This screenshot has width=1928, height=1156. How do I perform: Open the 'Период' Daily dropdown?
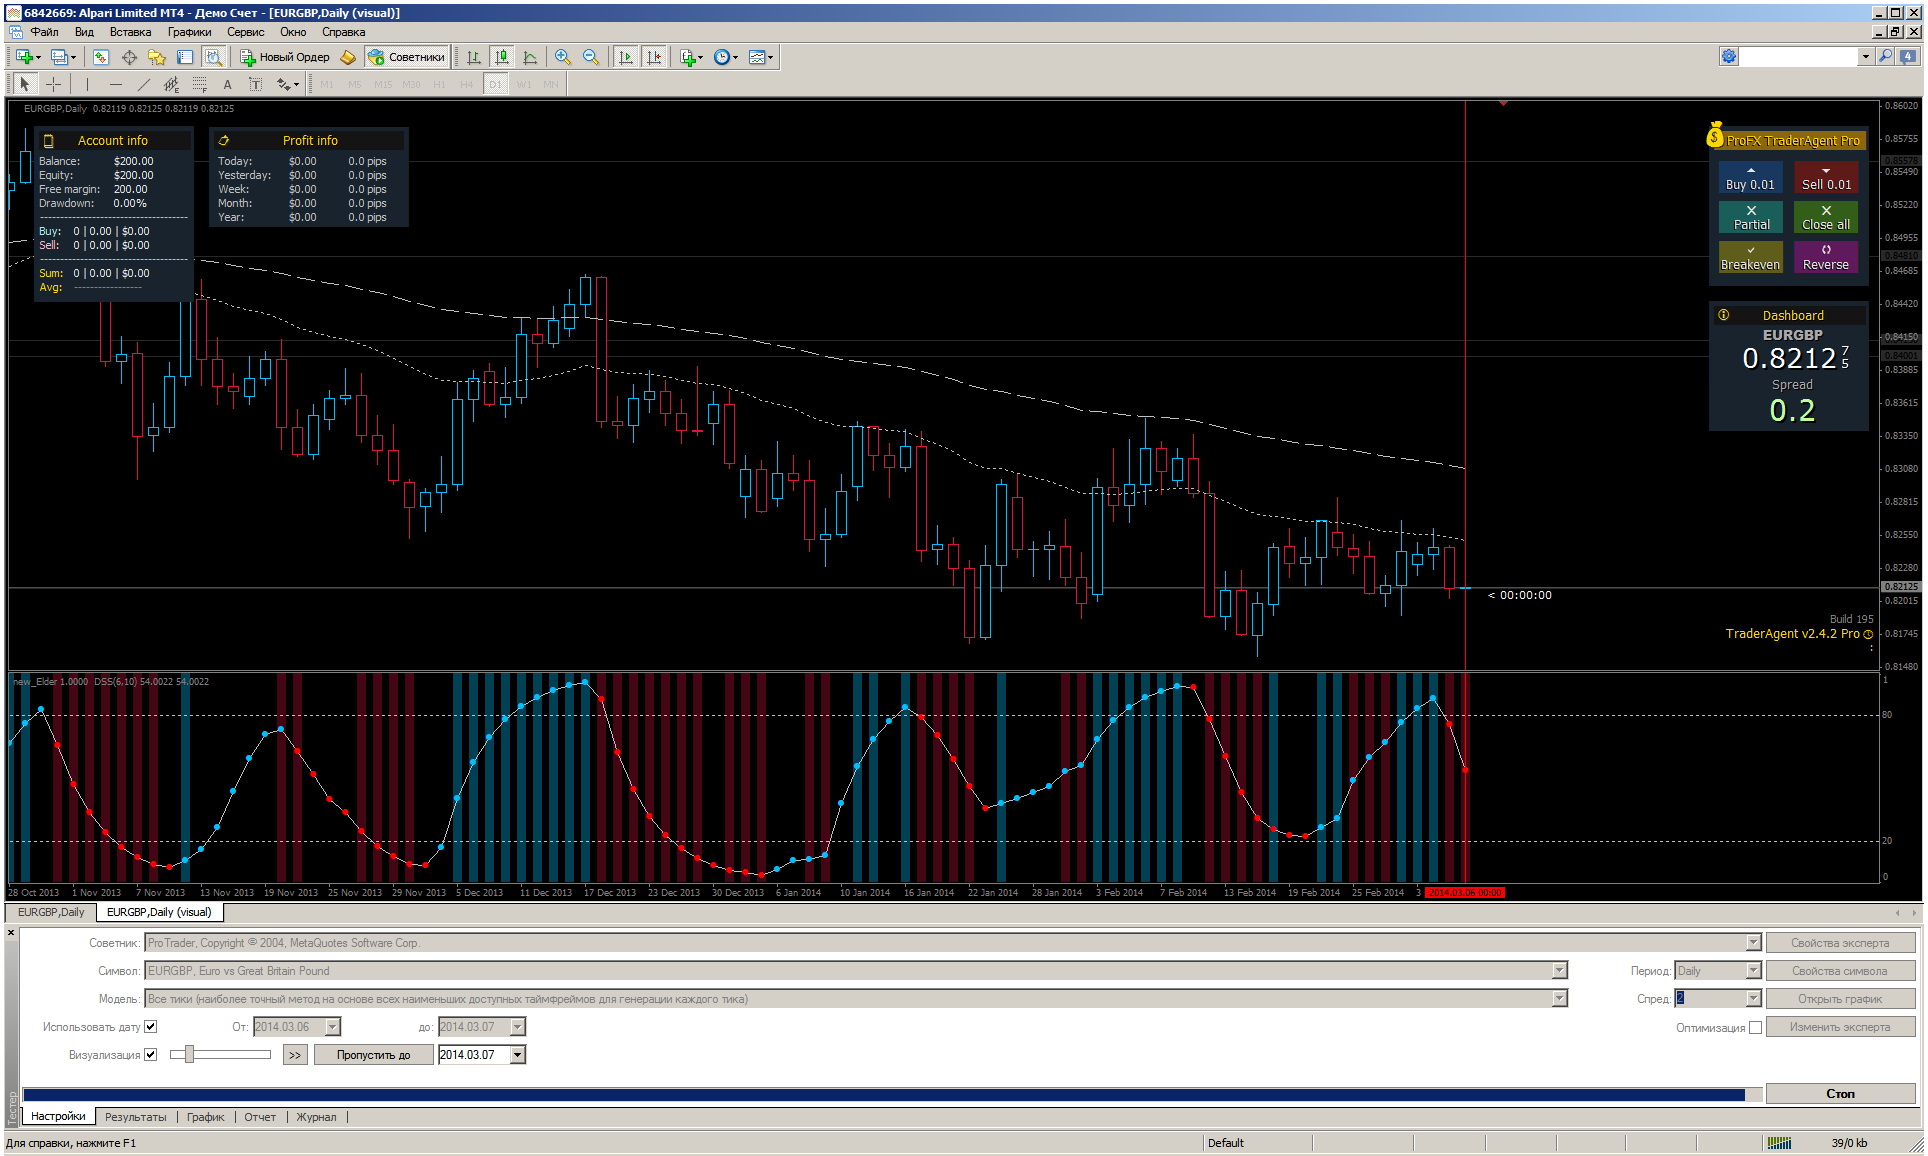point(1753,971)
